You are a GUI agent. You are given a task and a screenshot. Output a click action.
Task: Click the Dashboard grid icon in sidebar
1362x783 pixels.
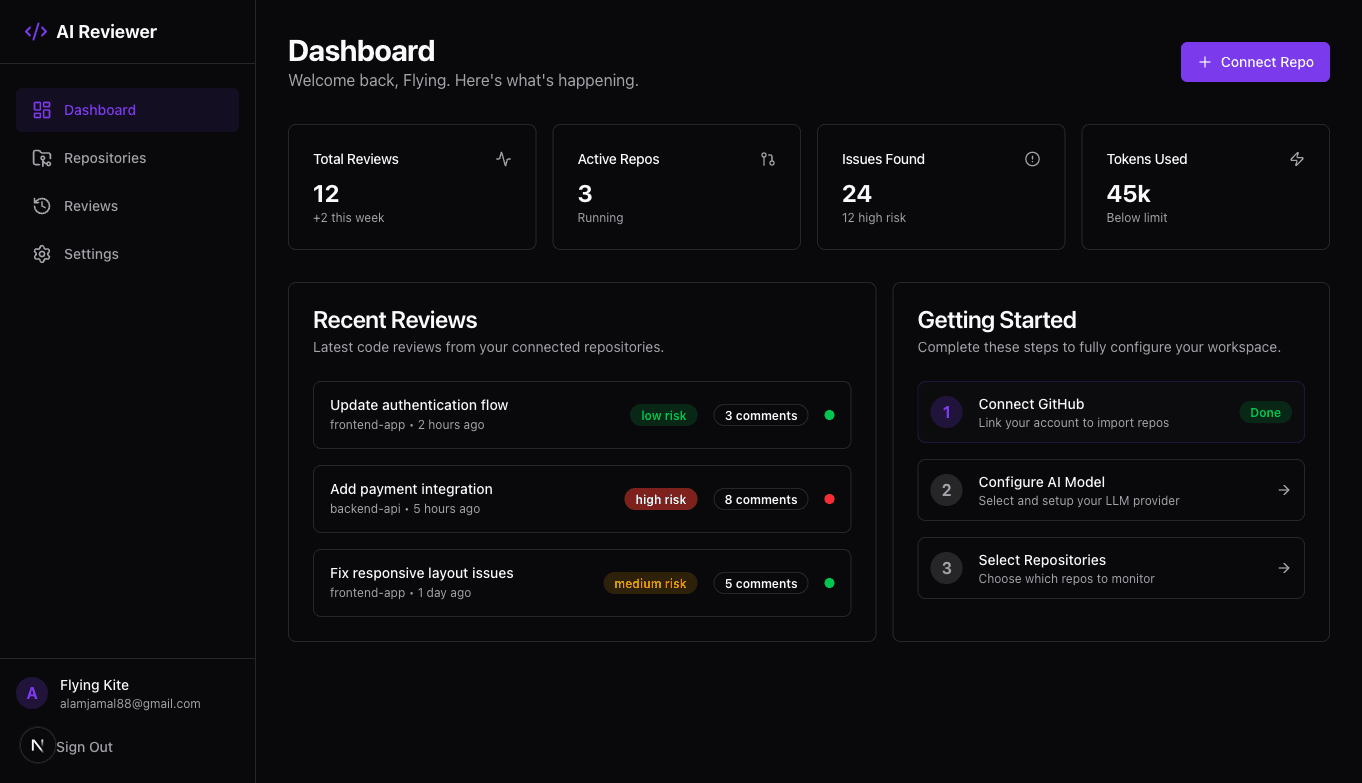point(42,110)
